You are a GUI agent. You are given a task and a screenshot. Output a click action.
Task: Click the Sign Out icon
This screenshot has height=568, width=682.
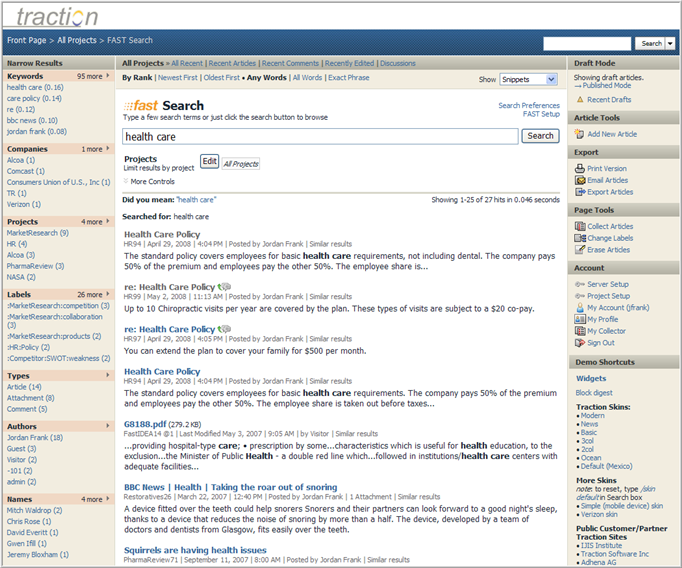click(580, 343)
